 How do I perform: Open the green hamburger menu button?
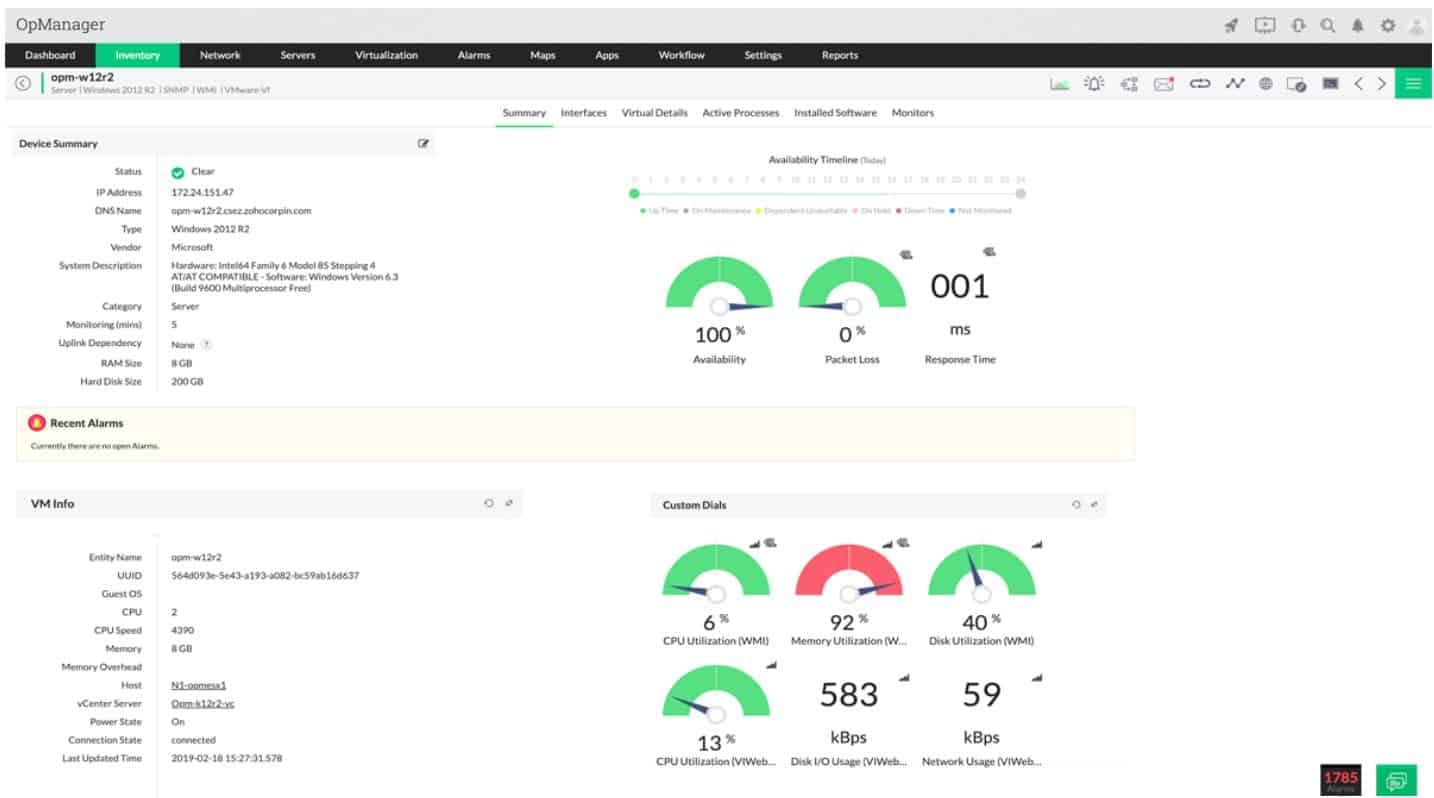1413,84
